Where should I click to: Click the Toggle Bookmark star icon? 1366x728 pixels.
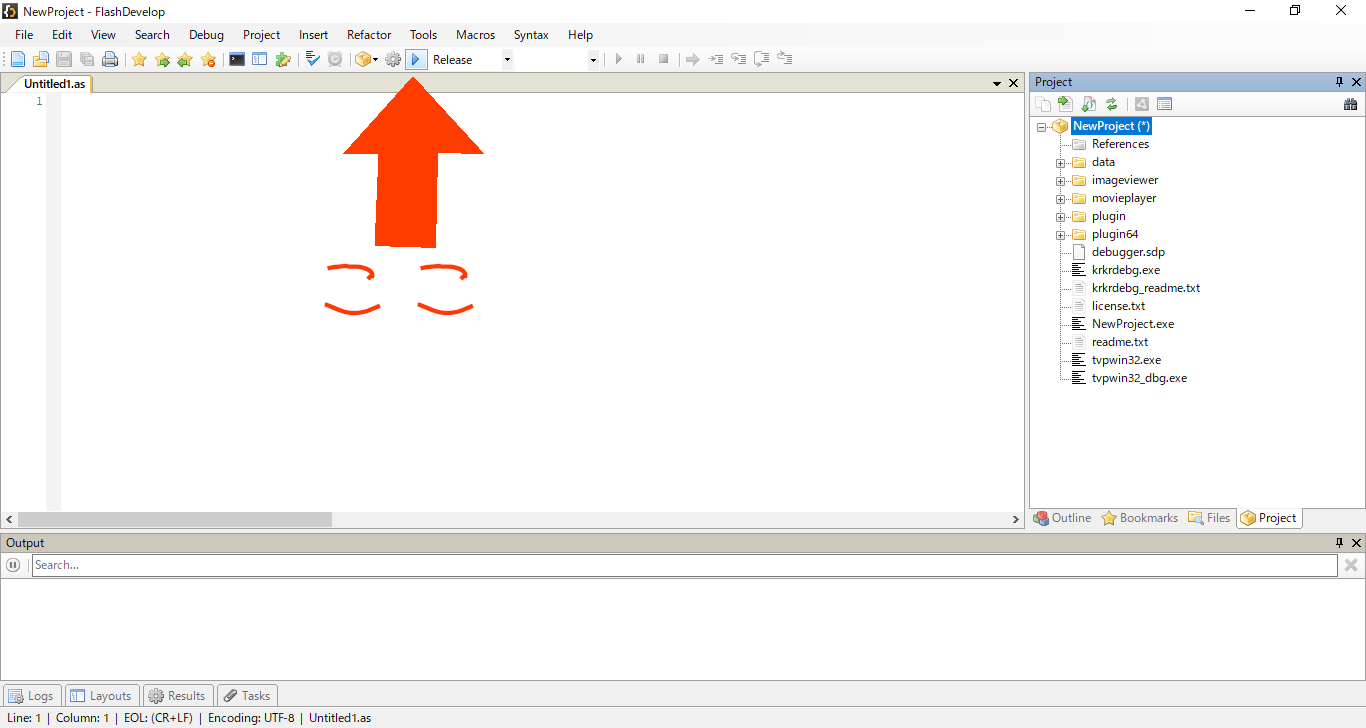pos(139,60)
